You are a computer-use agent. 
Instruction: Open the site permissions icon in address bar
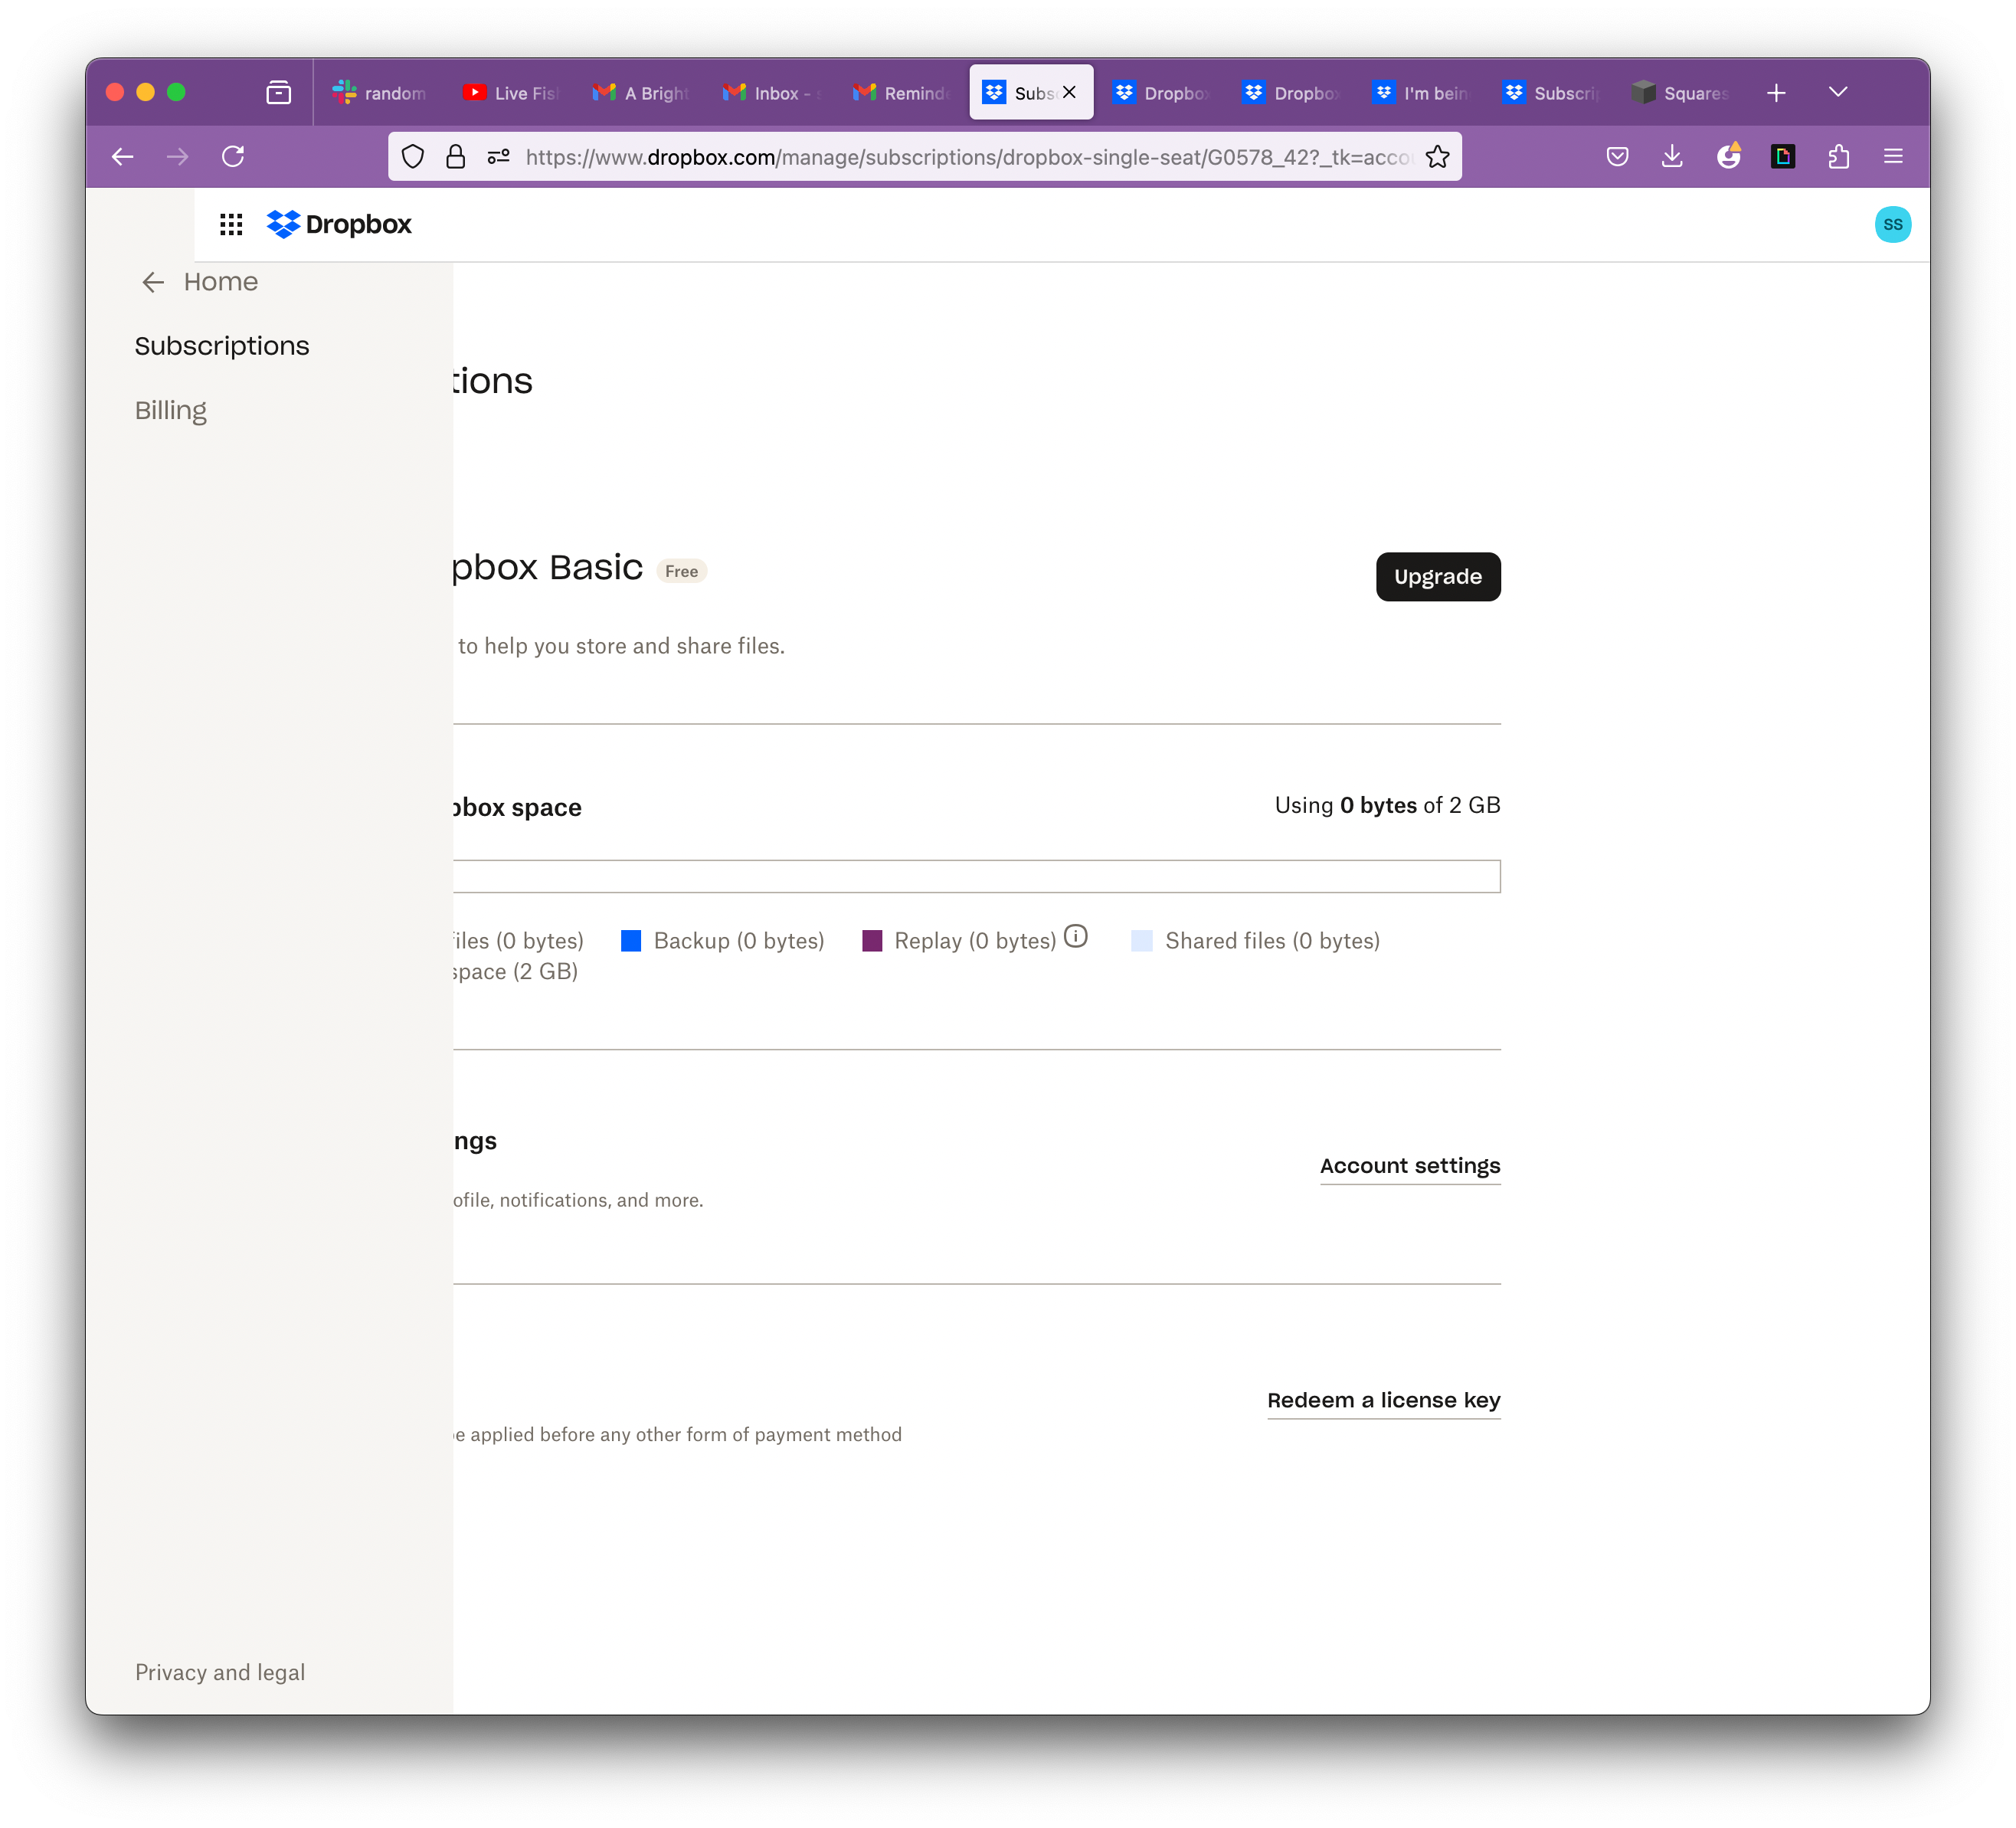tap(498, 157)
